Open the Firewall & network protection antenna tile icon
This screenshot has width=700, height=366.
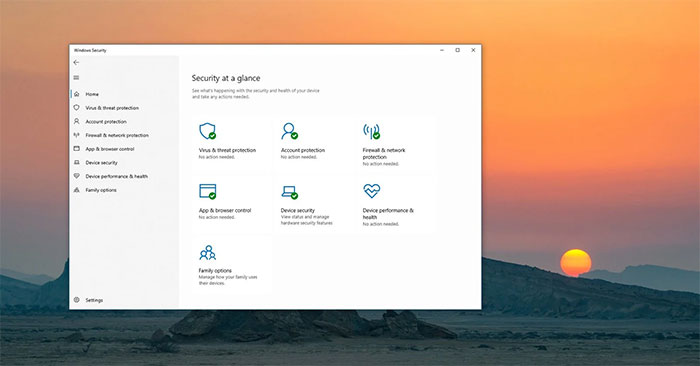371,131
